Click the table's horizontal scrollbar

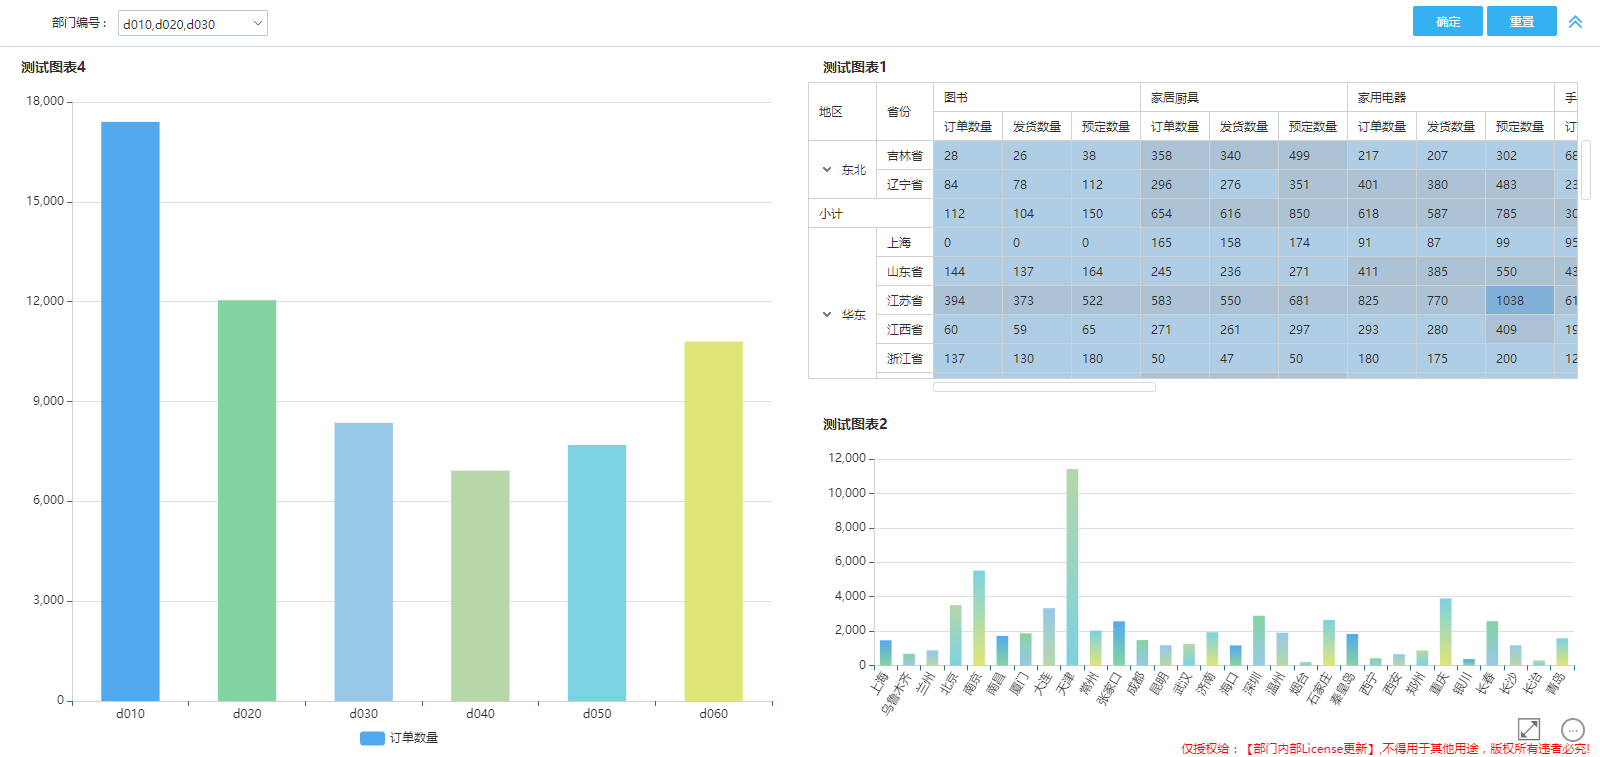[1044, 387]
